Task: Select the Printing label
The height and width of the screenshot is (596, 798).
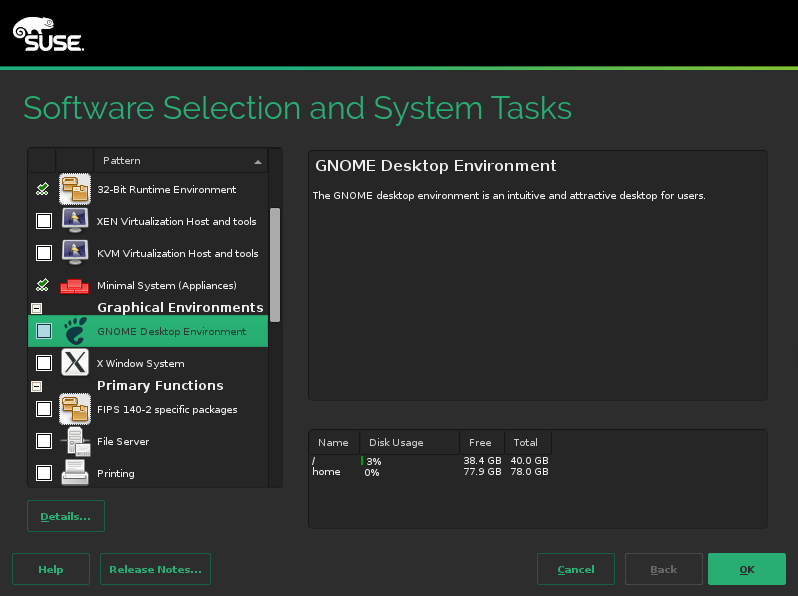Action: point(116,473)
